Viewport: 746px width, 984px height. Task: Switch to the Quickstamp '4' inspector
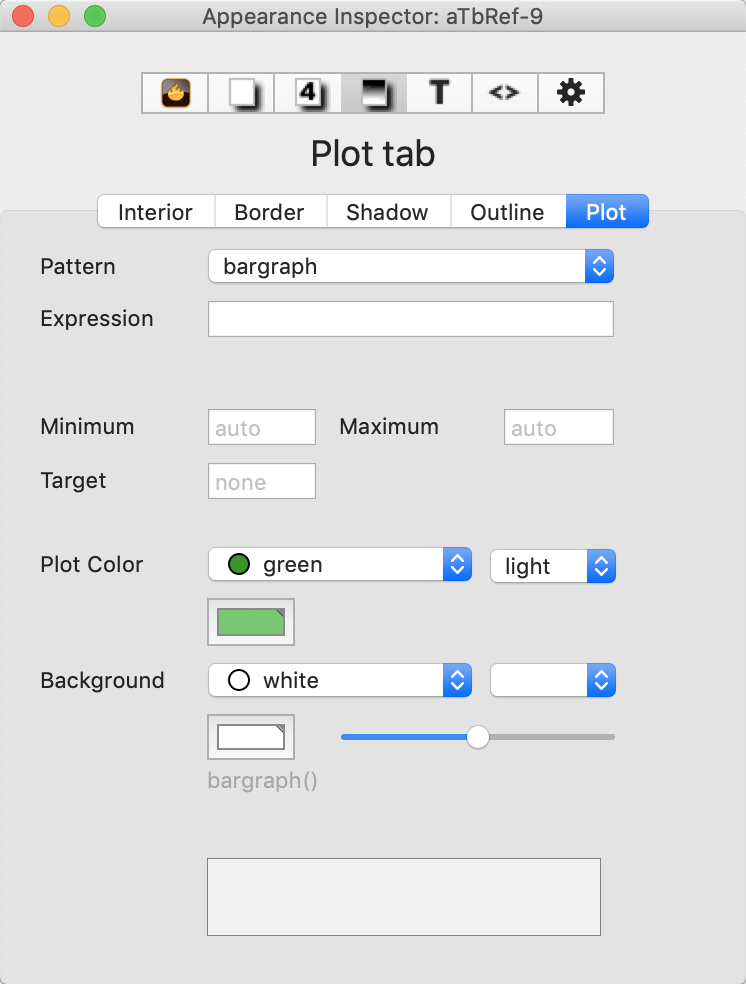306,93
